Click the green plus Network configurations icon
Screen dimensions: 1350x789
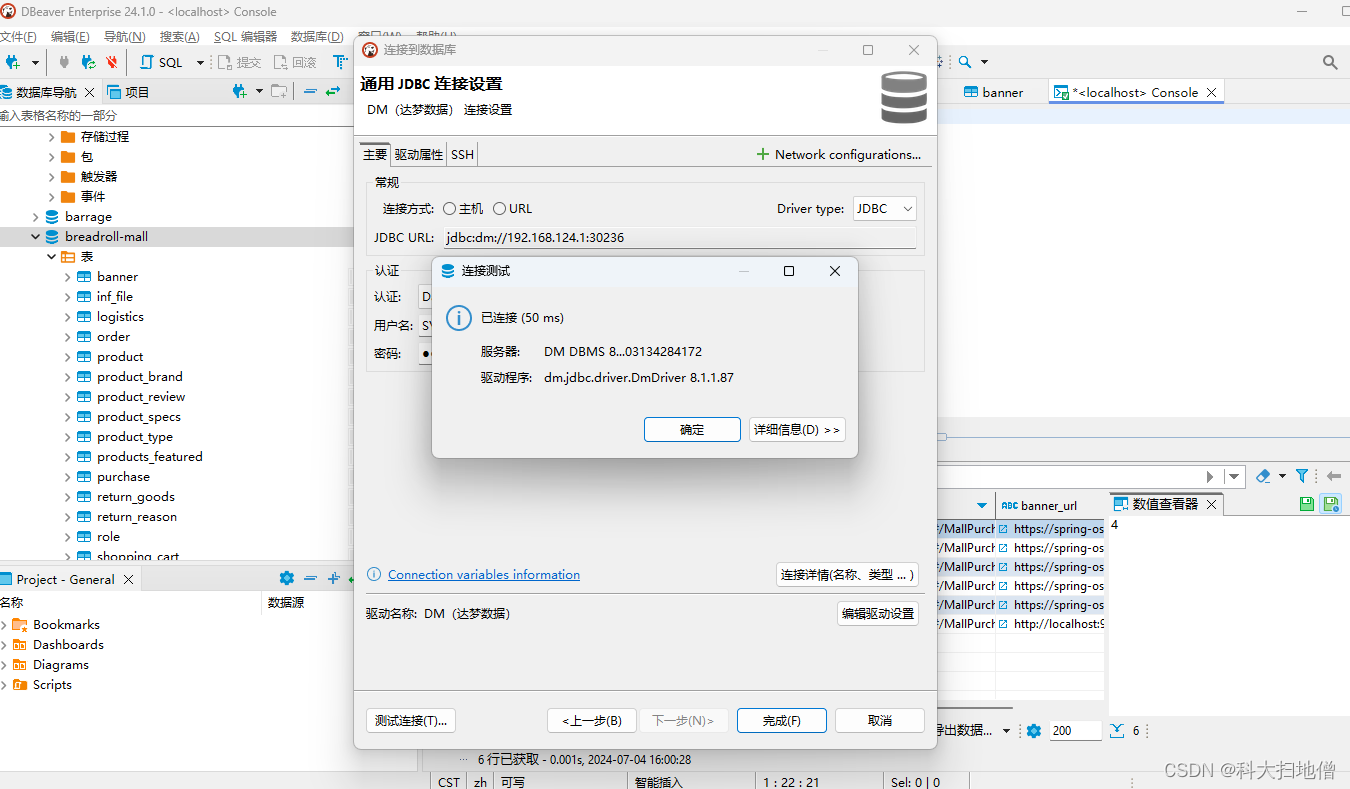point(763,155)
